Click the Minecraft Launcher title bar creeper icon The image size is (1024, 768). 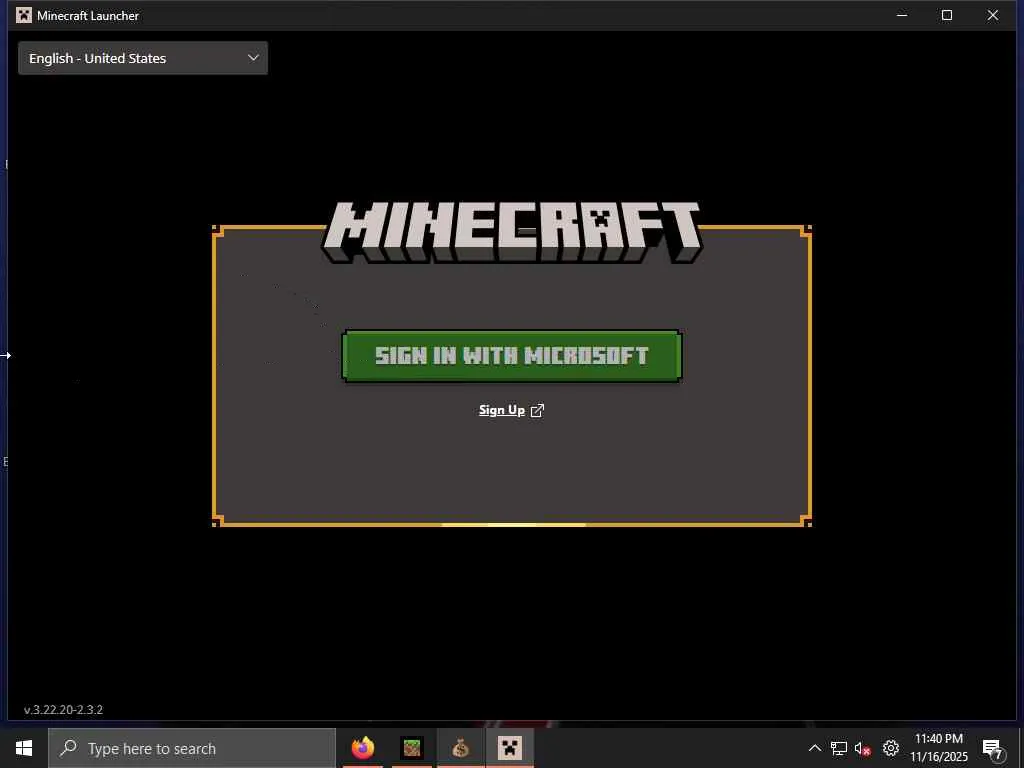click(x=24, y=15)
